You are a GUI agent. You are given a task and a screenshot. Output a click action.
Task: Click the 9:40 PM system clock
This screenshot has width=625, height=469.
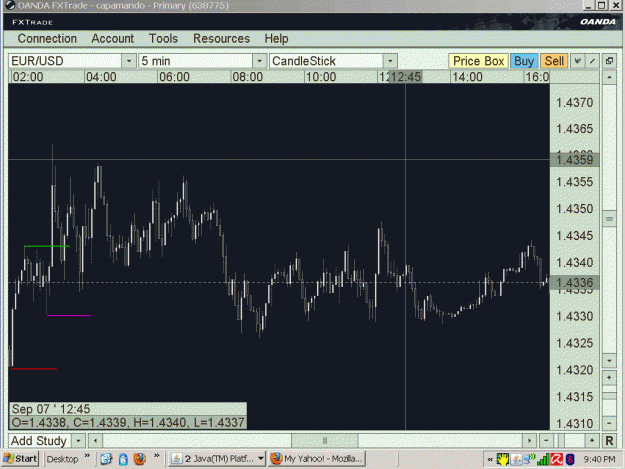coord(599,459)
